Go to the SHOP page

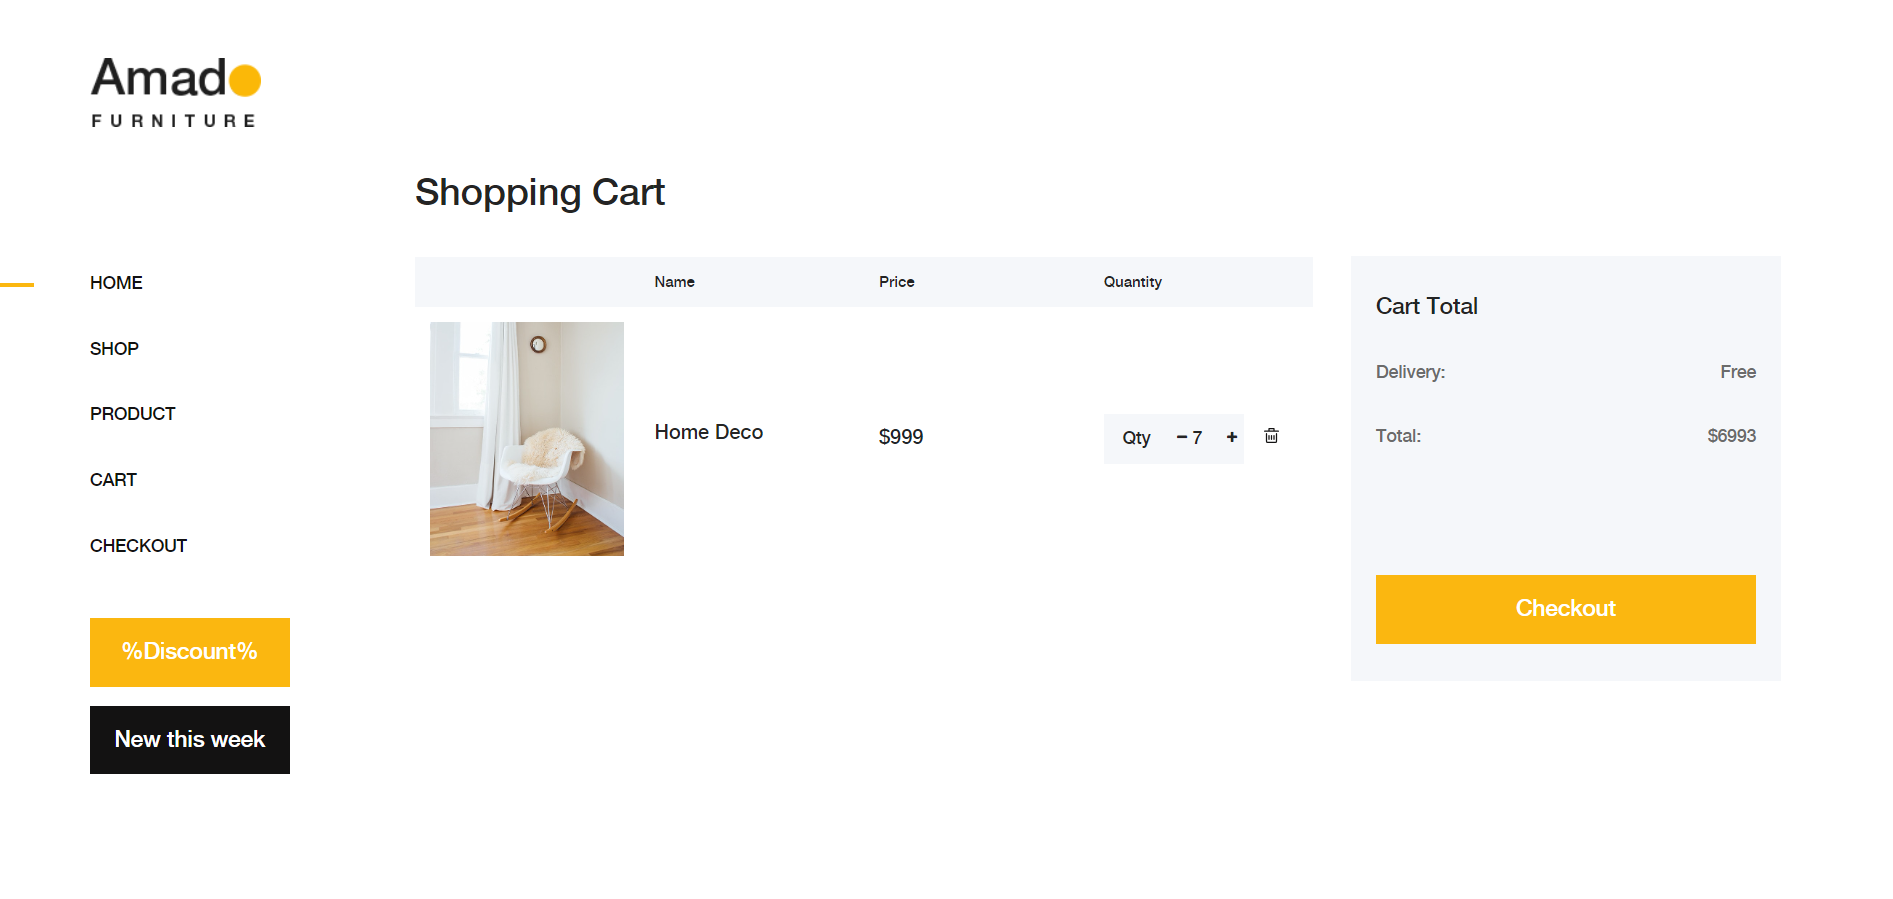click(114, 349)
